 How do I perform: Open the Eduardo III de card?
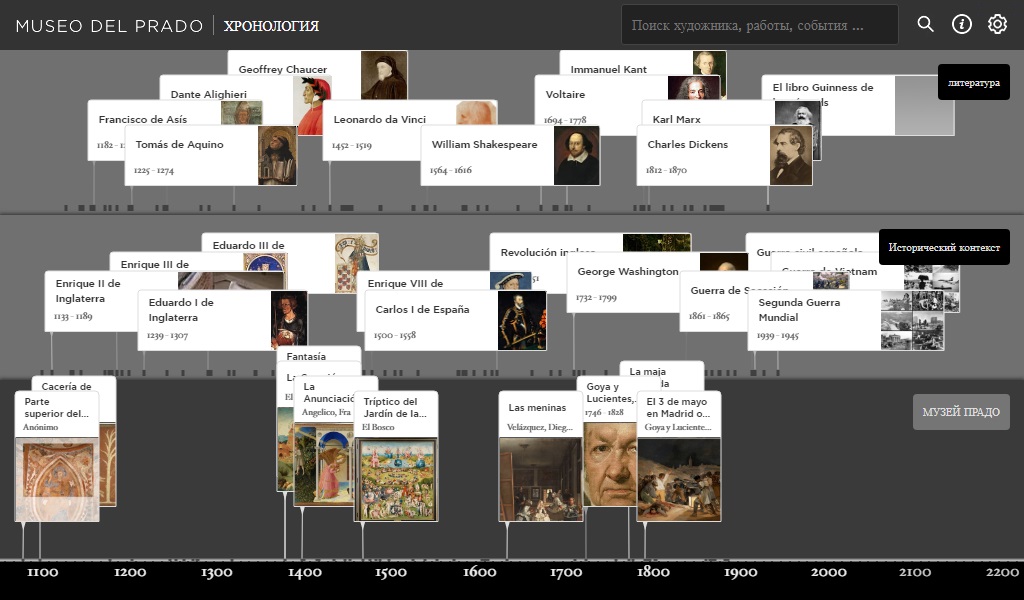coord(268,244)
